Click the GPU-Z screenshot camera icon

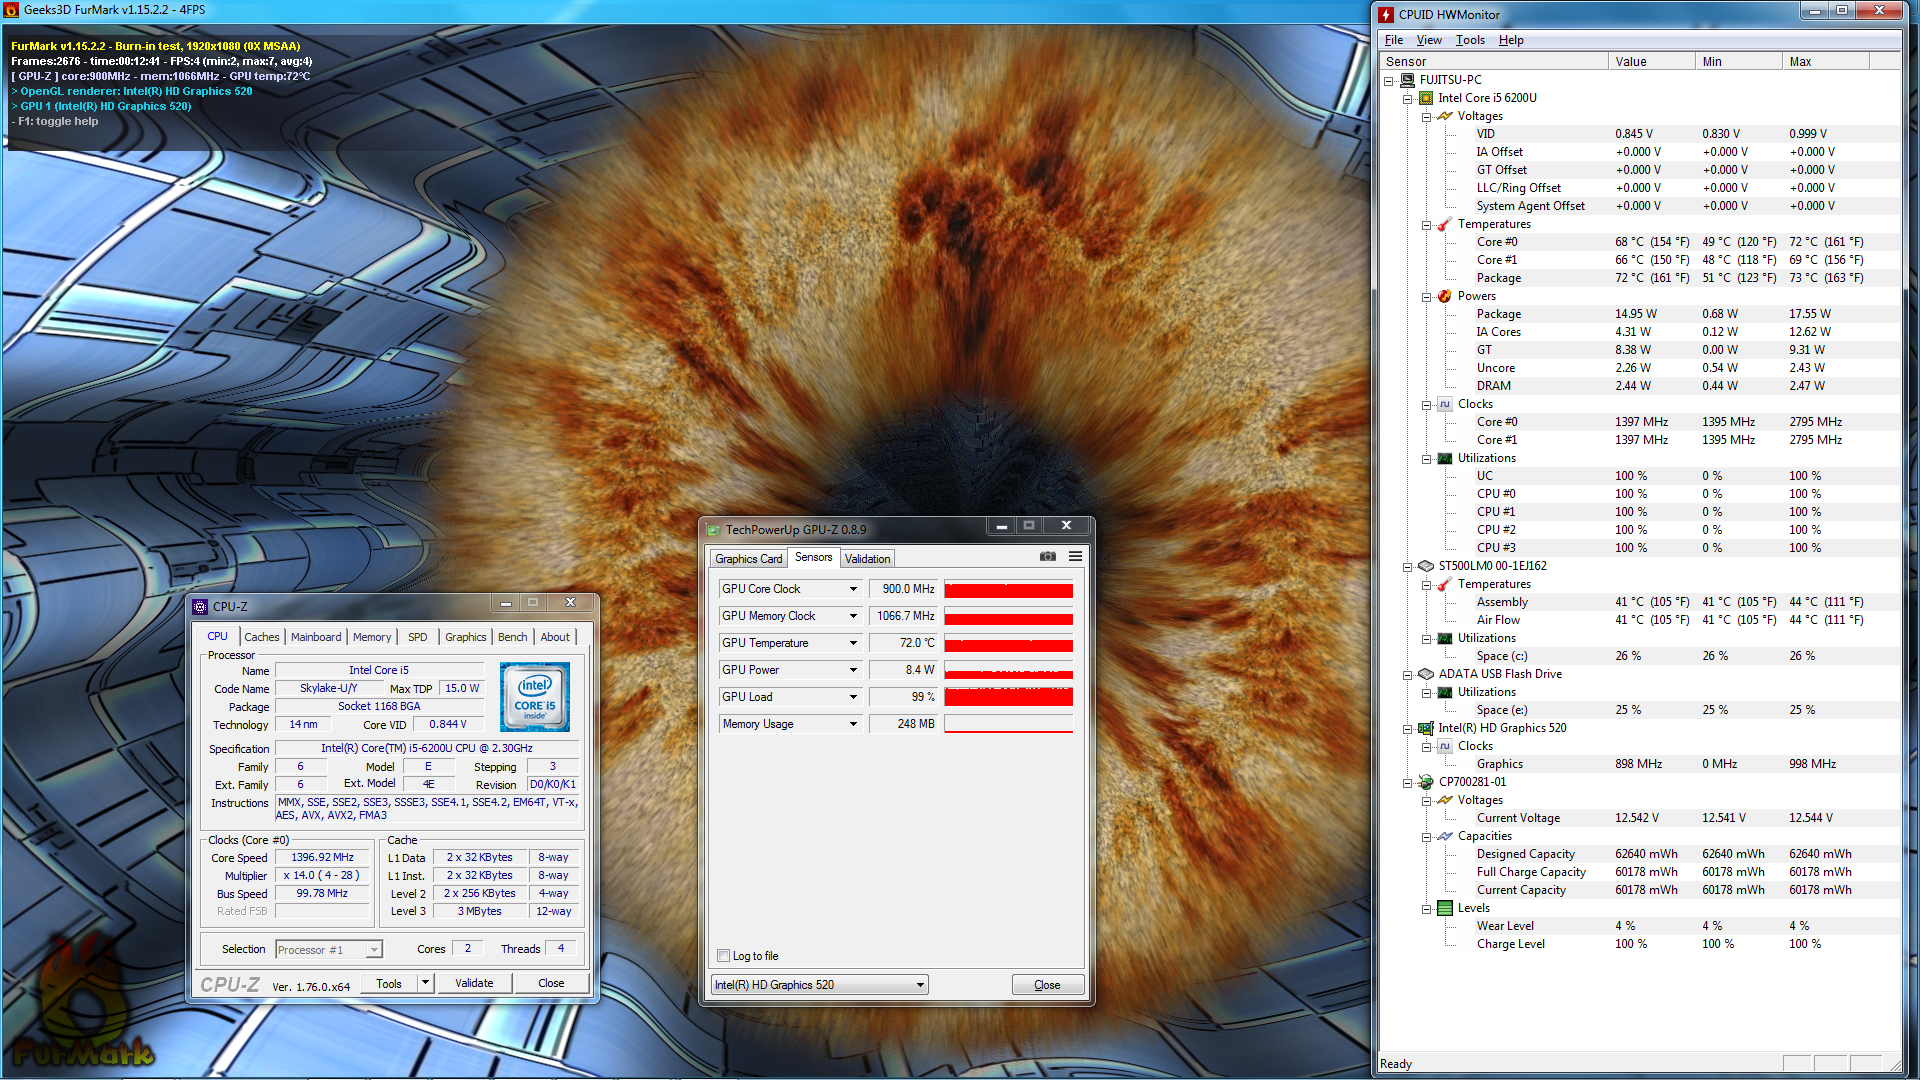(1048, 556)
